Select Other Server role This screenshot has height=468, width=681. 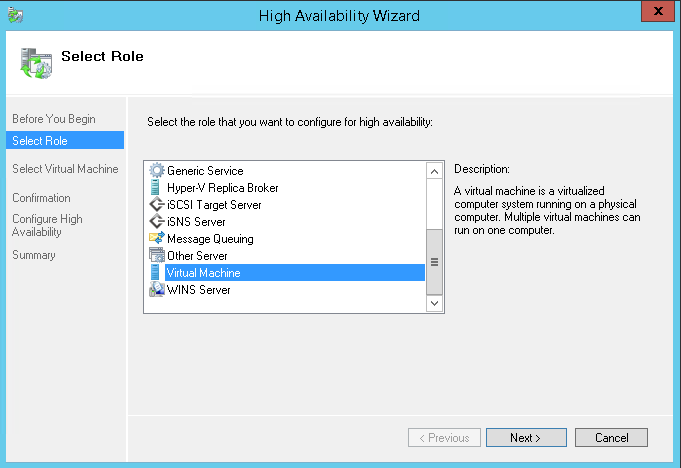point(197,256)
